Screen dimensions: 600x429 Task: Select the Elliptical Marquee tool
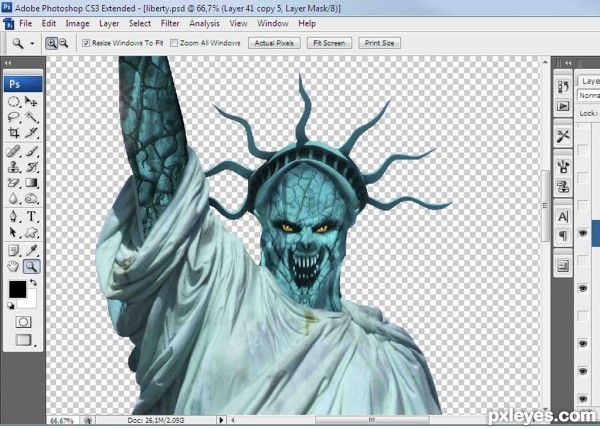click(13, 101)
